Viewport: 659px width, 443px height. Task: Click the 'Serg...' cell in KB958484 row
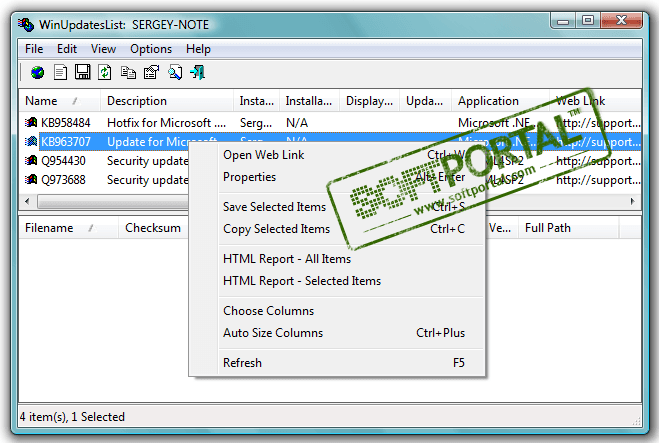(256, 123)
